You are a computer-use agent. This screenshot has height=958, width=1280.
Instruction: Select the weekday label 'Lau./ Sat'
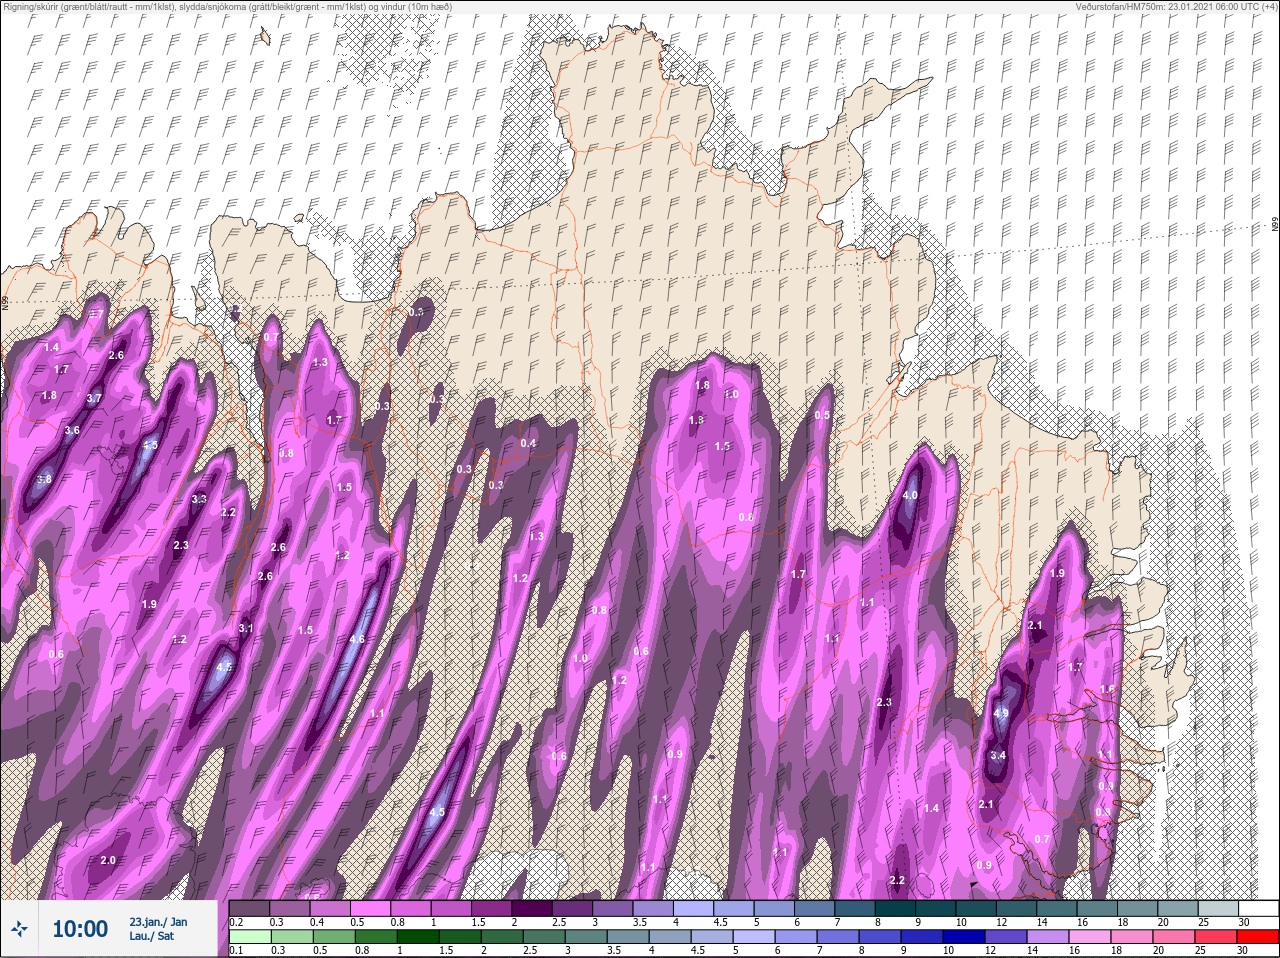coord(151,936)
